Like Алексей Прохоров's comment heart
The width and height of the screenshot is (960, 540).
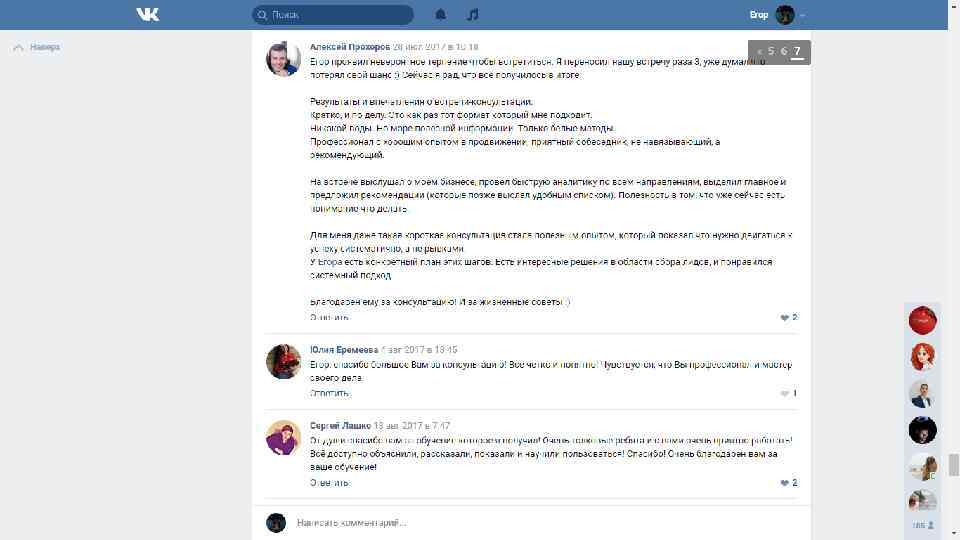point(784,317)
